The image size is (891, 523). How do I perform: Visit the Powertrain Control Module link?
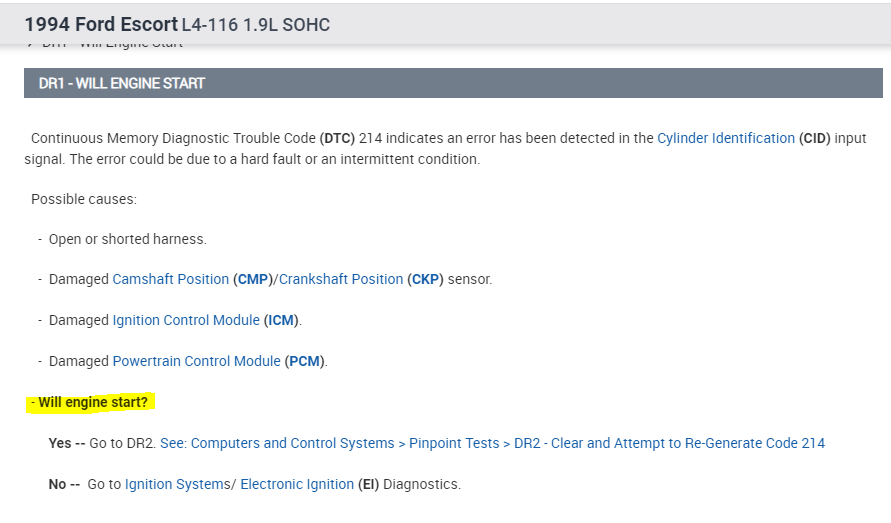[196, 361]
